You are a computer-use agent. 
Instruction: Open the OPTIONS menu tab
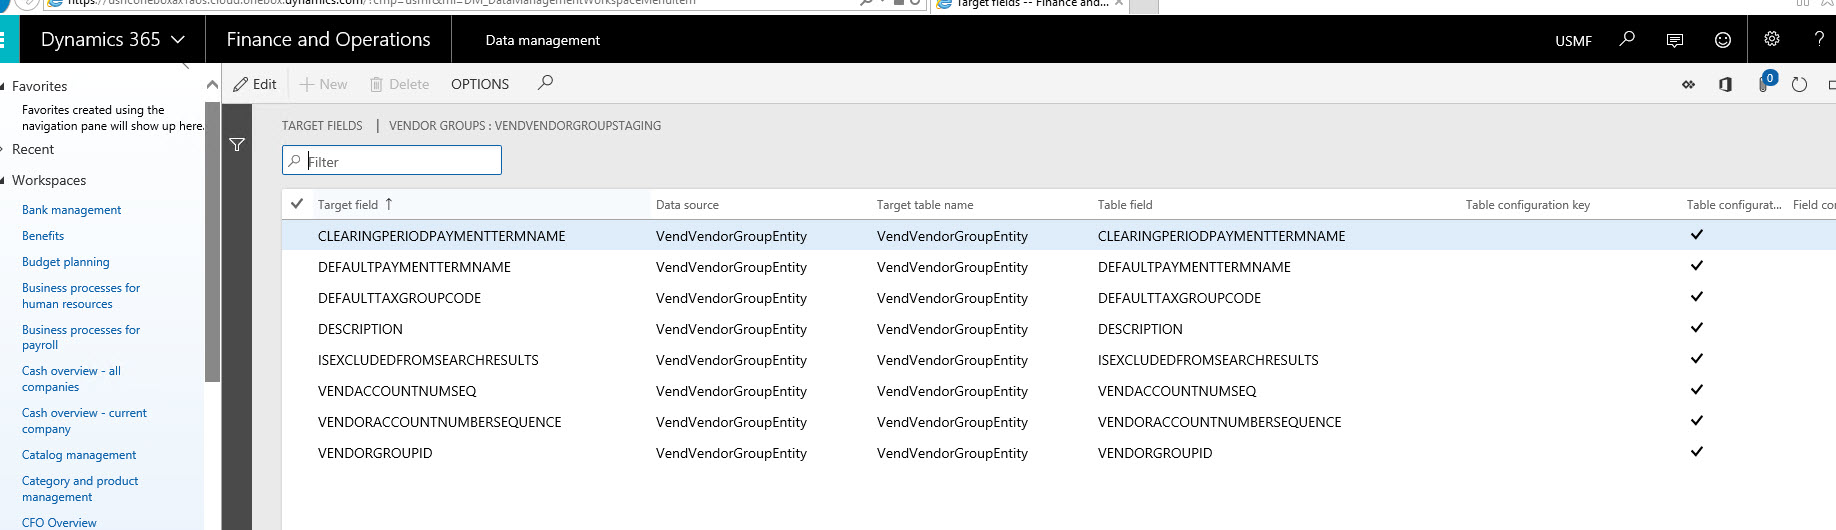[x=480, y=84]
